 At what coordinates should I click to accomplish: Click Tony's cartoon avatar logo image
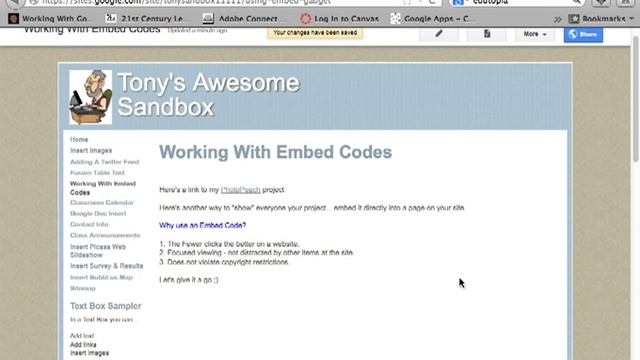pyautogui.click(x=91, y=97)
